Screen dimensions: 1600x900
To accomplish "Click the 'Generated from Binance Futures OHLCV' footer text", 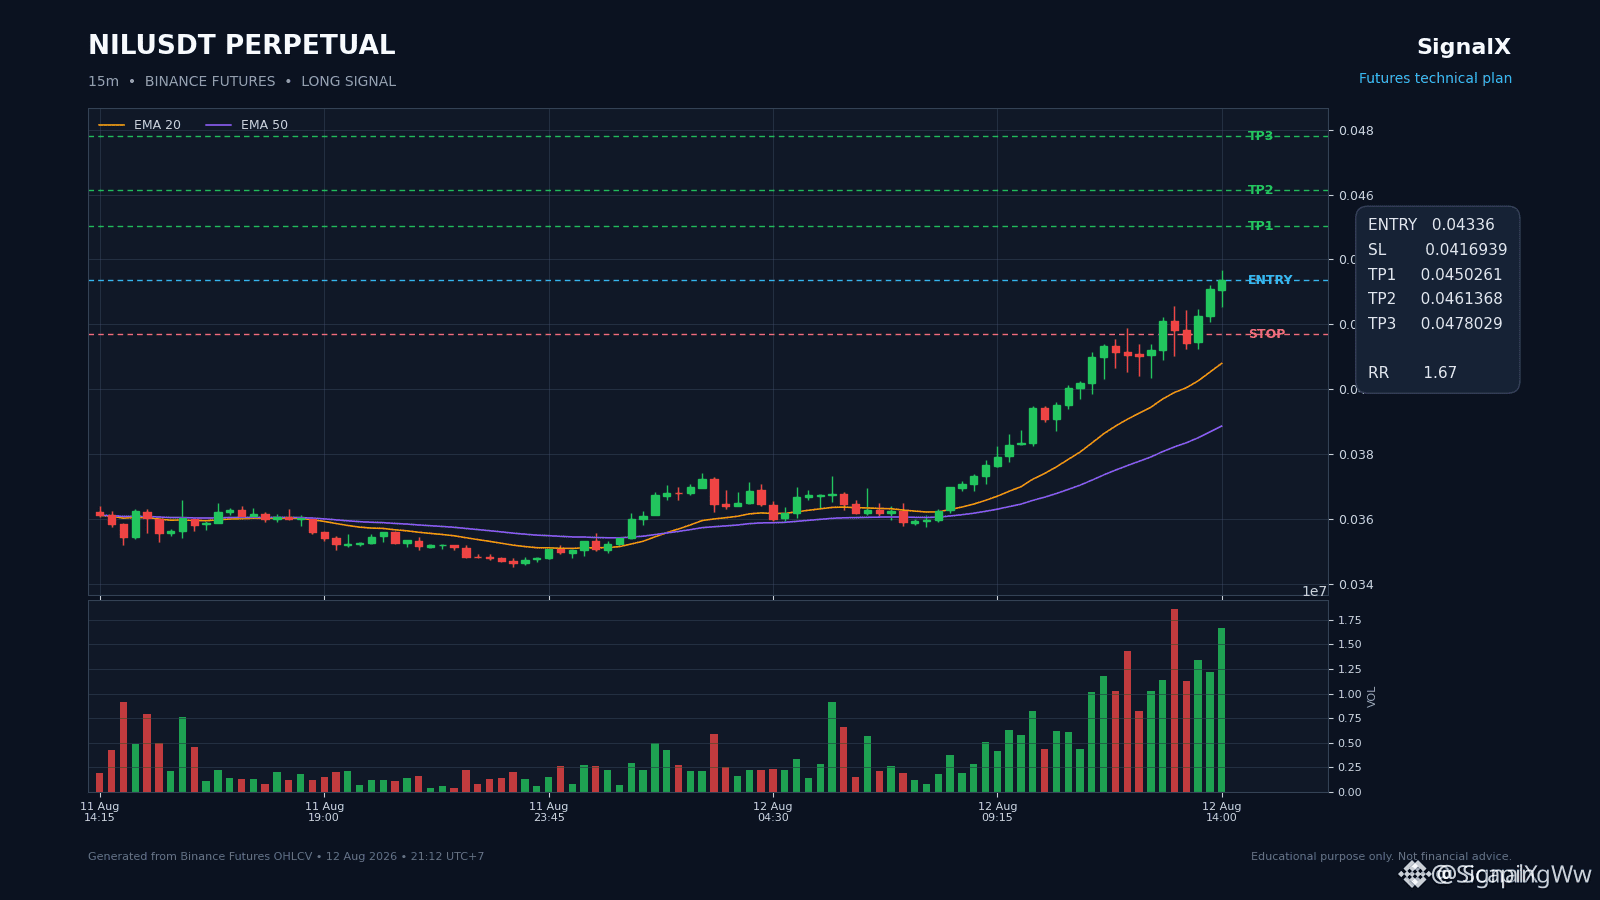I will point(286,857).
